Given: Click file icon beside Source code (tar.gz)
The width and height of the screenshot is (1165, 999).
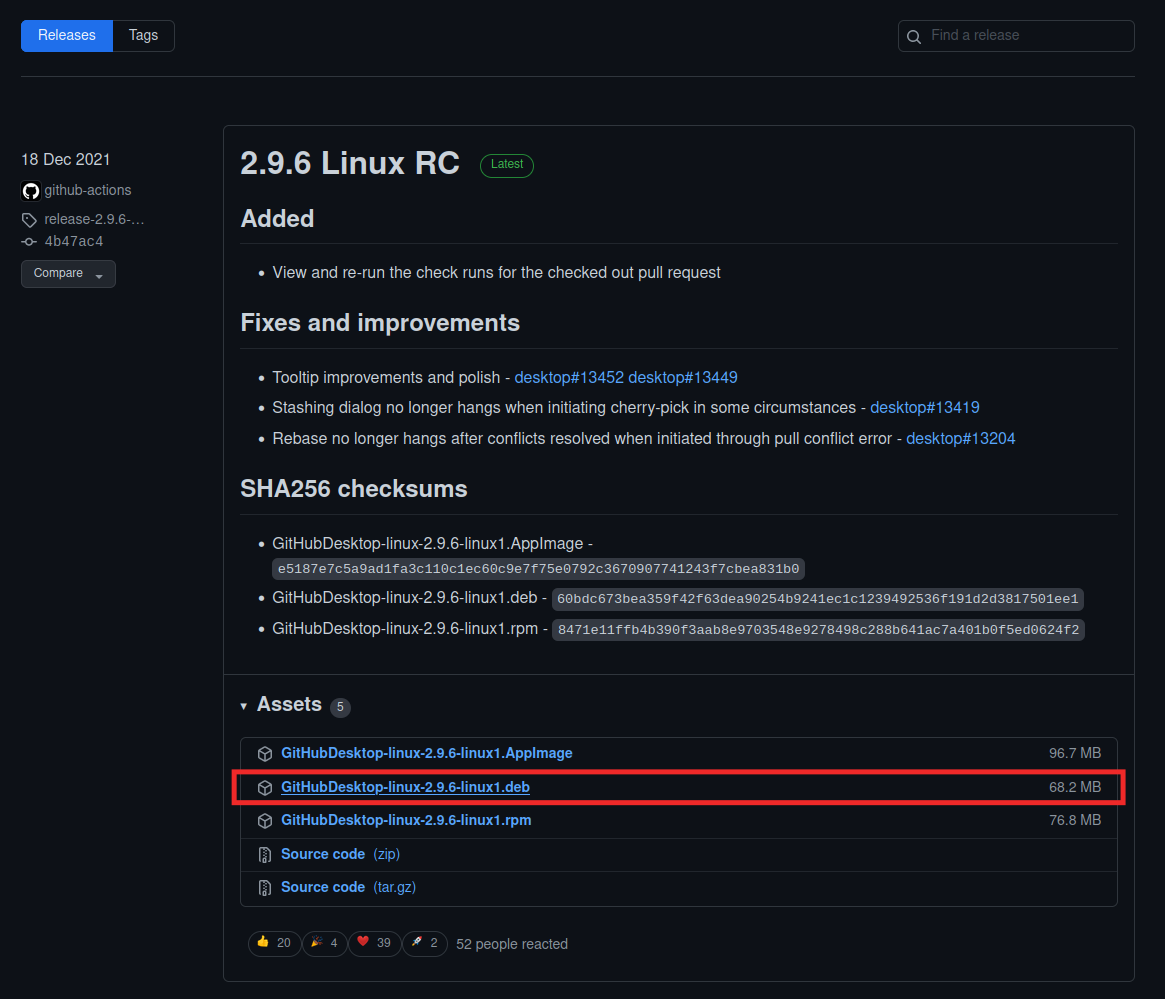Looking at the screenshot, I should [x=265, y=888].
